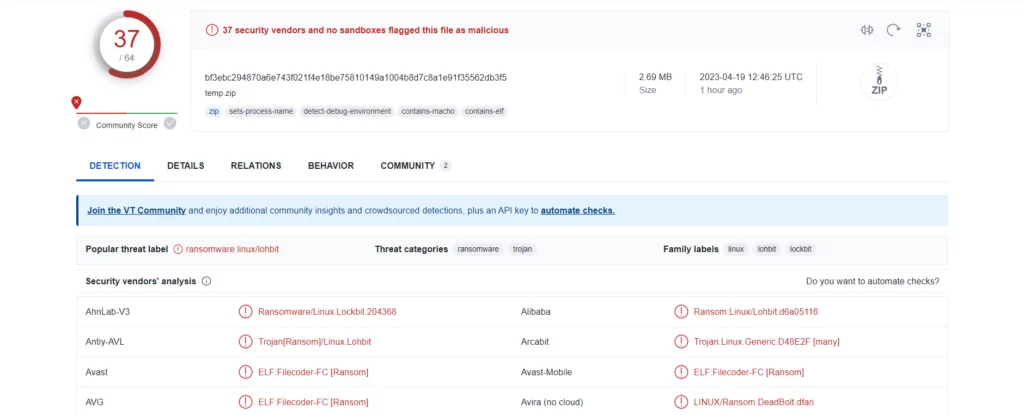Click the warning icon in the AVG row

click(x=246, y=402)
